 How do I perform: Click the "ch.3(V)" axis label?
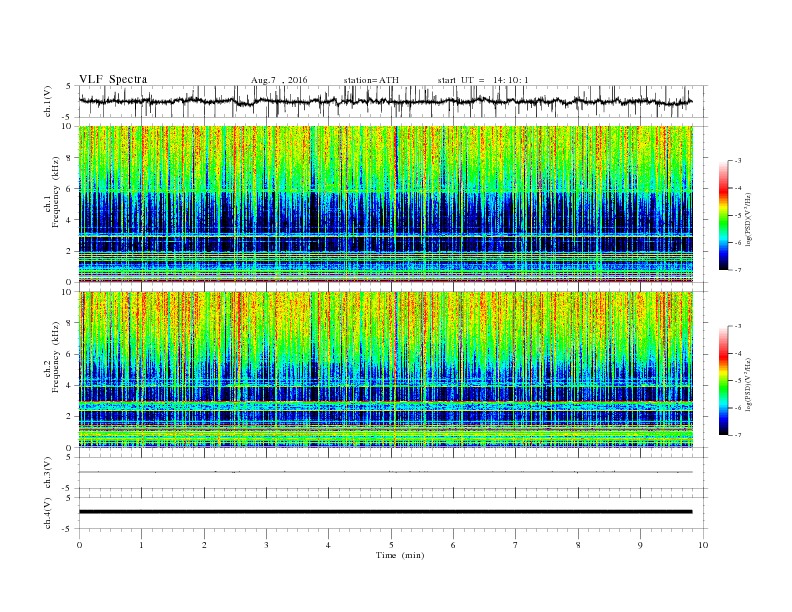pyautogui.click(x=48, y=473)
